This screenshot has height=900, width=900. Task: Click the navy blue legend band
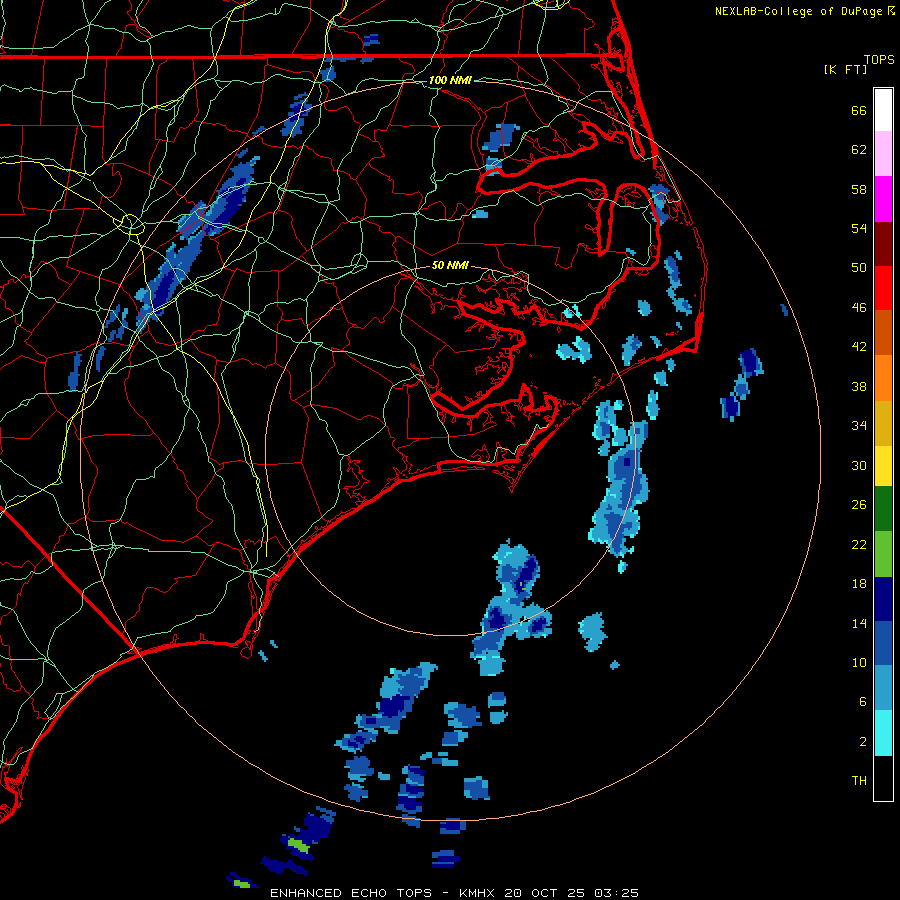click(x=883, y=599)
